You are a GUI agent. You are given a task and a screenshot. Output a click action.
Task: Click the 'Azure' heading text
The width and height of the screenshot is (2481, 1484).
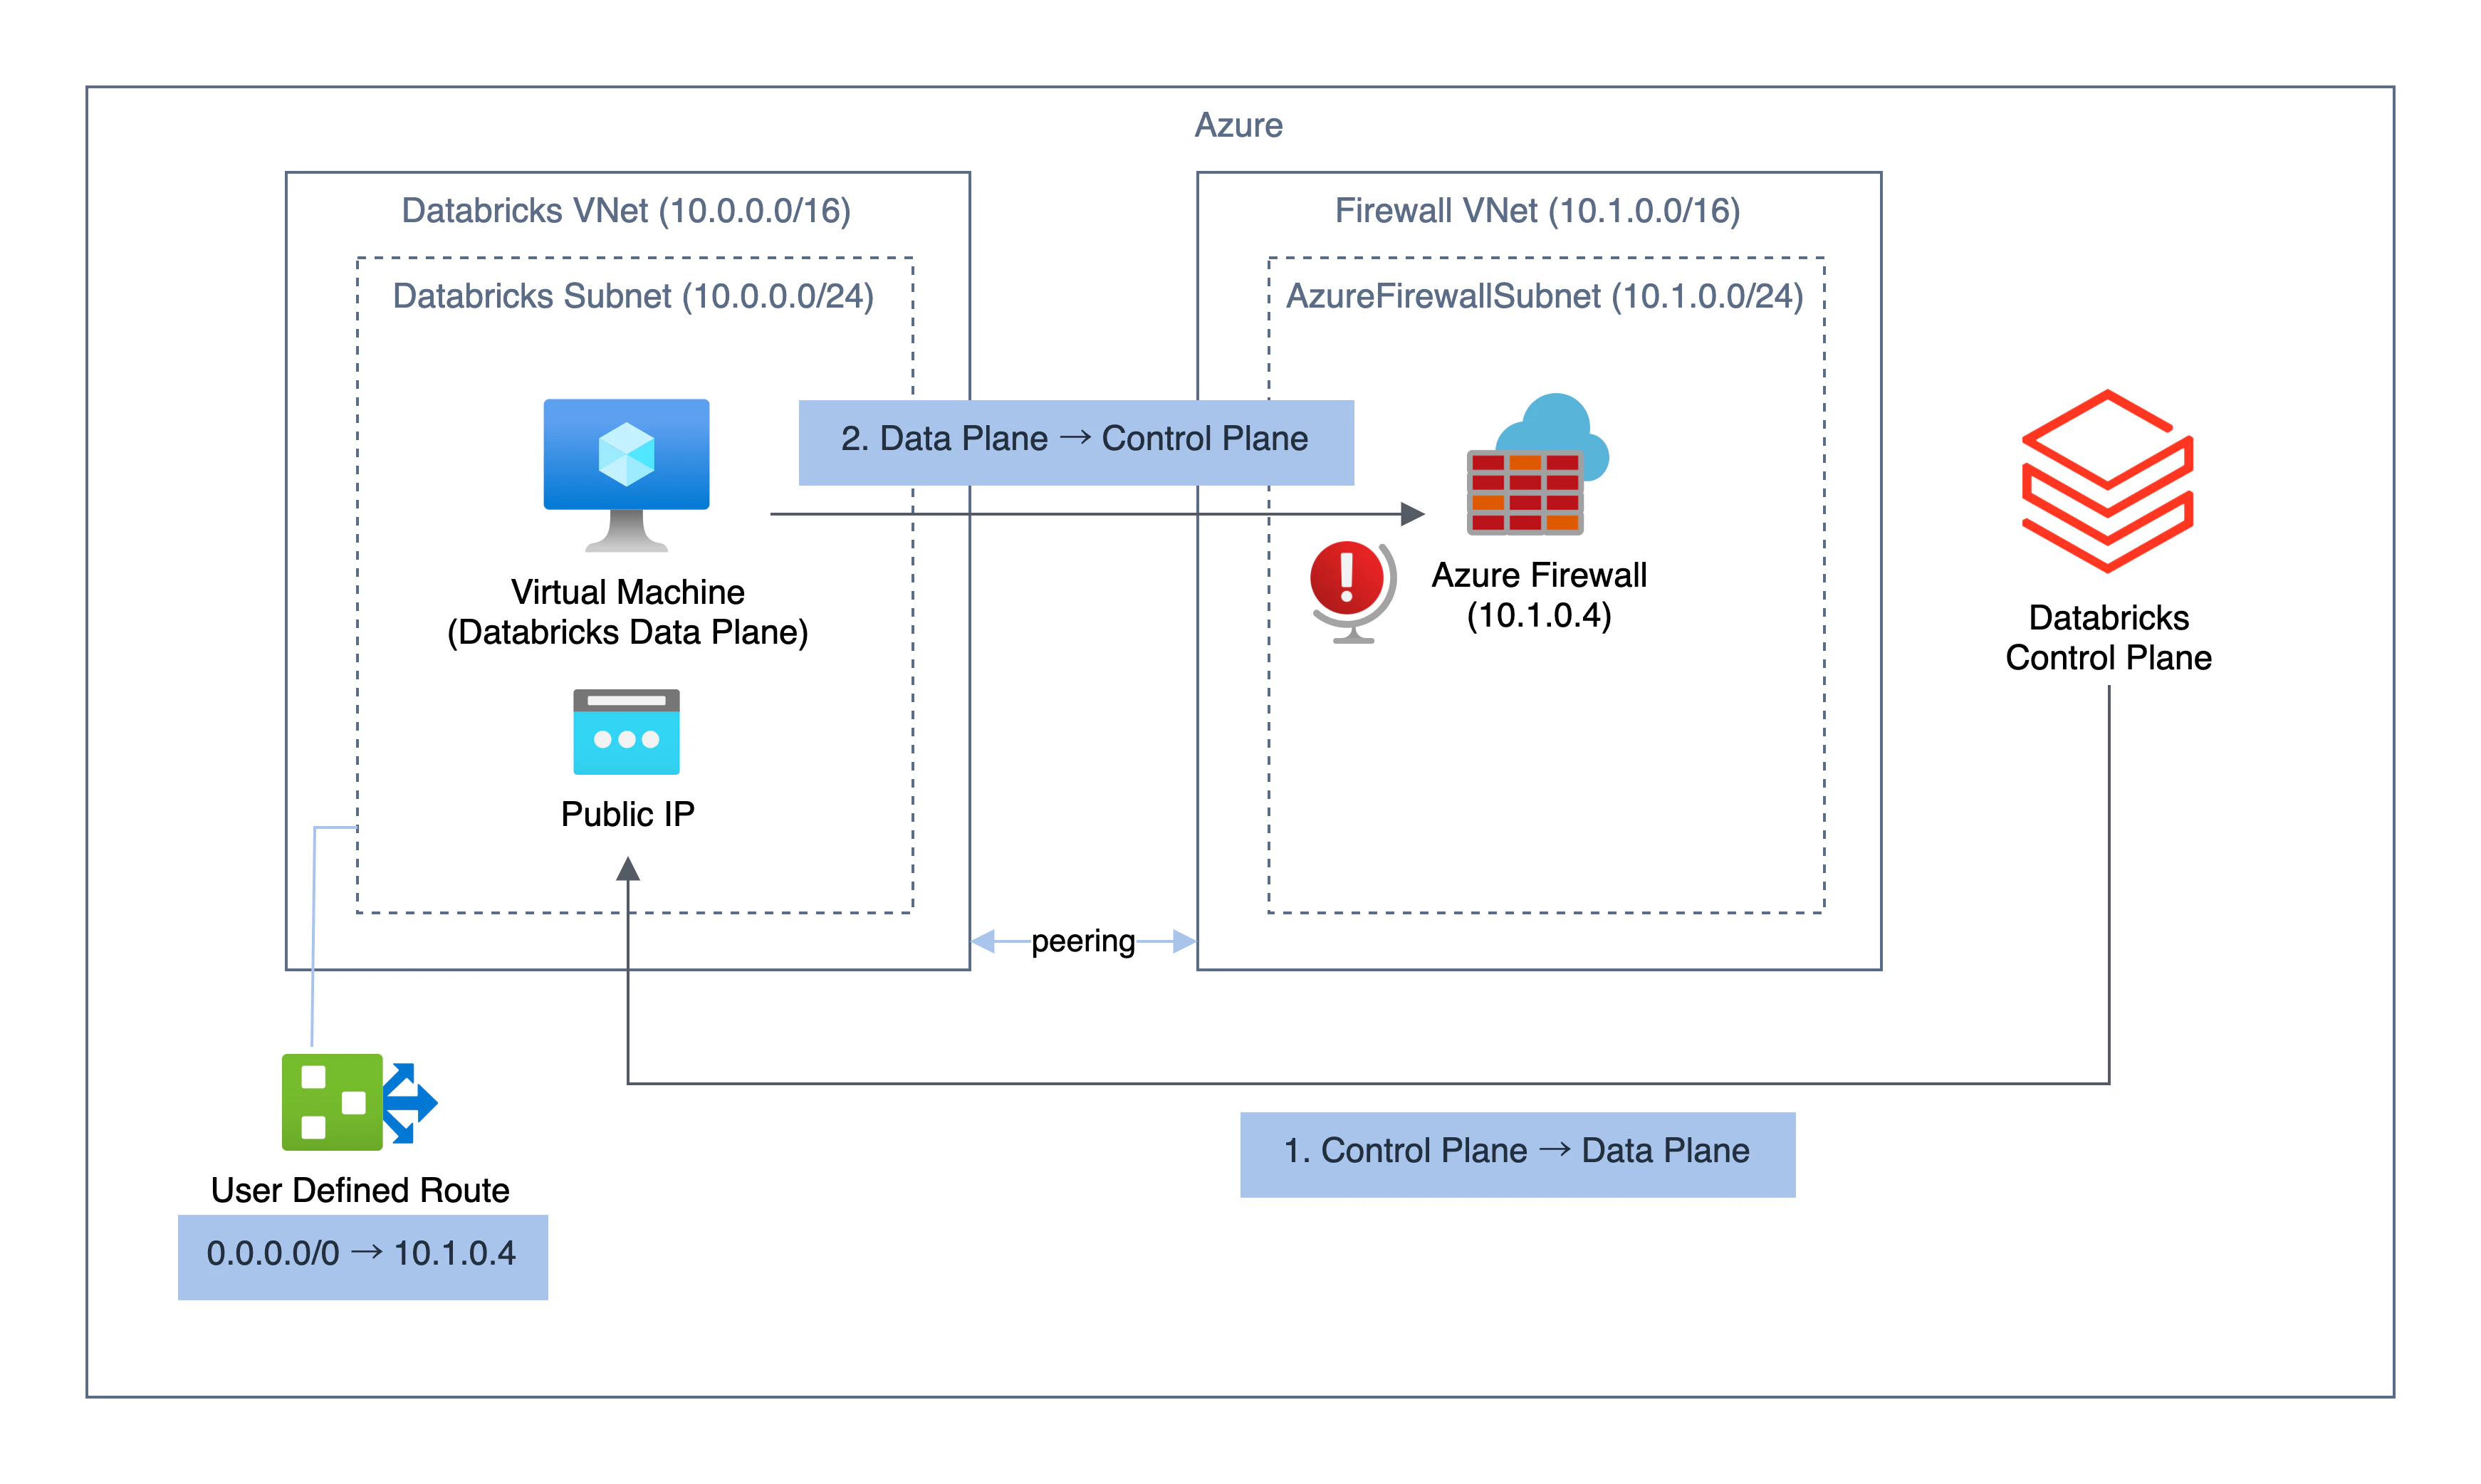pyautogui.click(x=1239, y=125)
